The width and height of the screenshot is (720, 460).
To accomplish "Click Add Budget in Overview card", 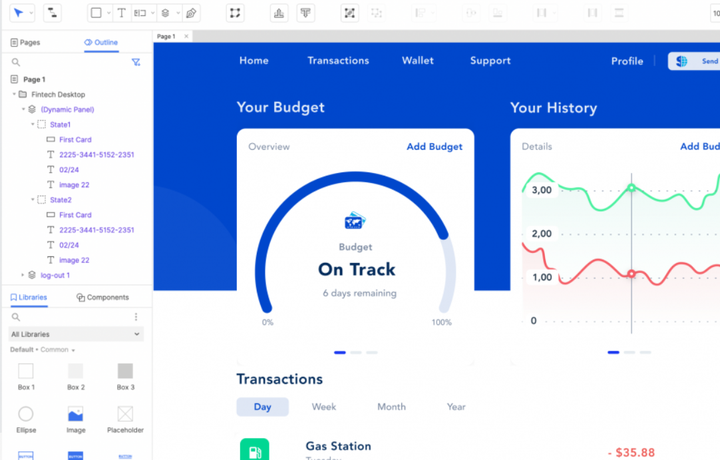I will [434, 146].
